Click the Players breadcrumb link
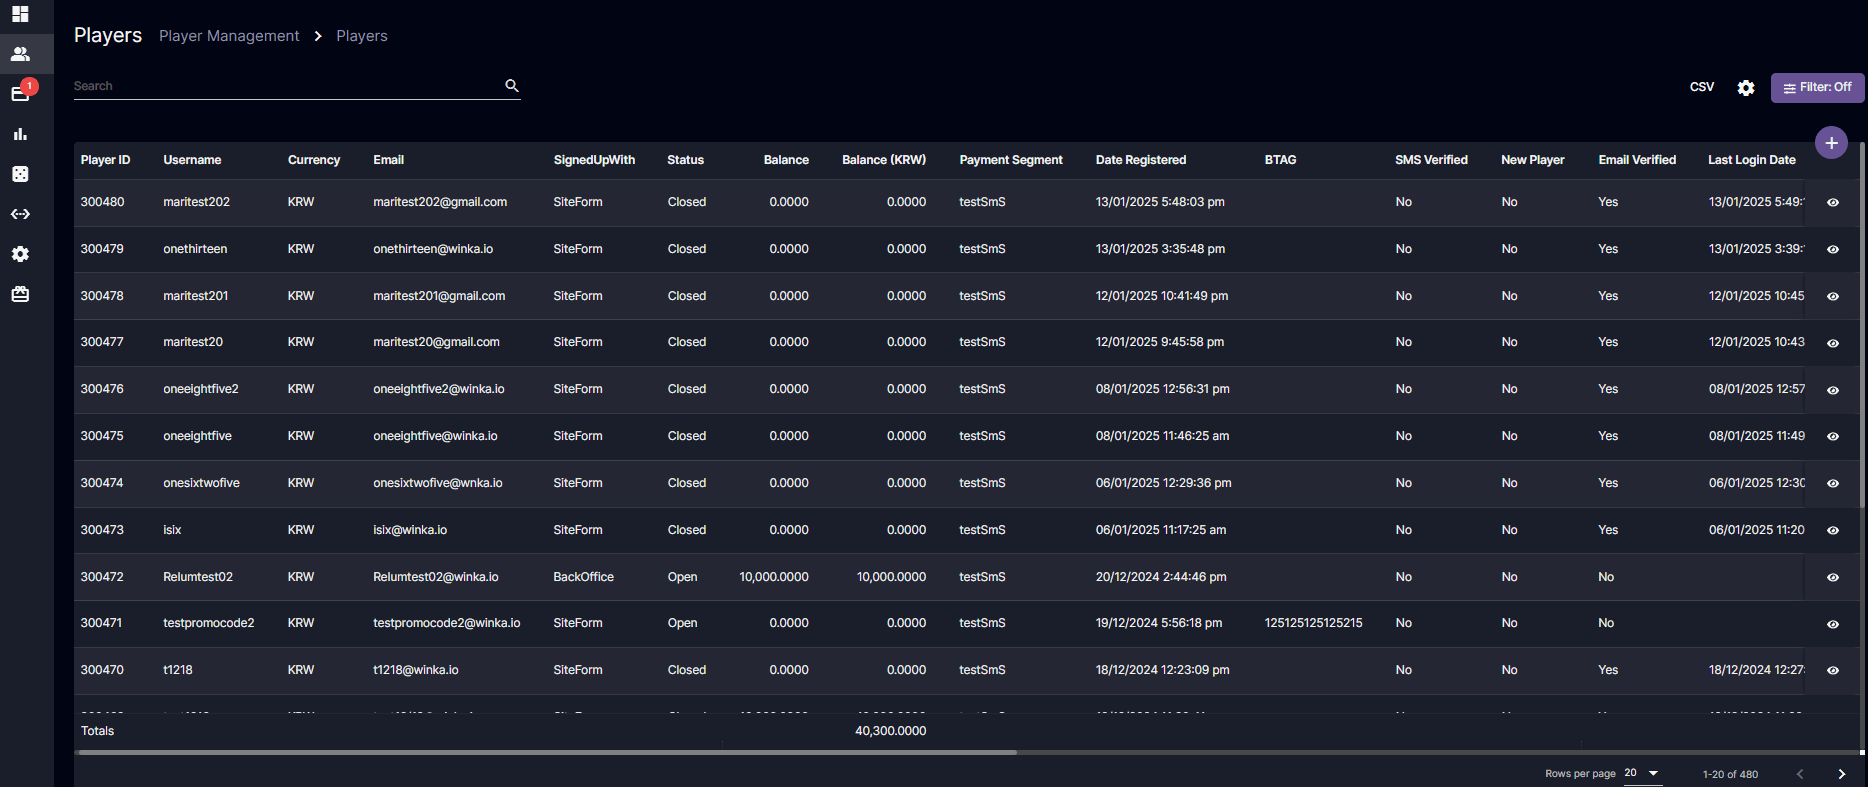The height and width of the screenshot is (787, 1868). coord(362,36)
